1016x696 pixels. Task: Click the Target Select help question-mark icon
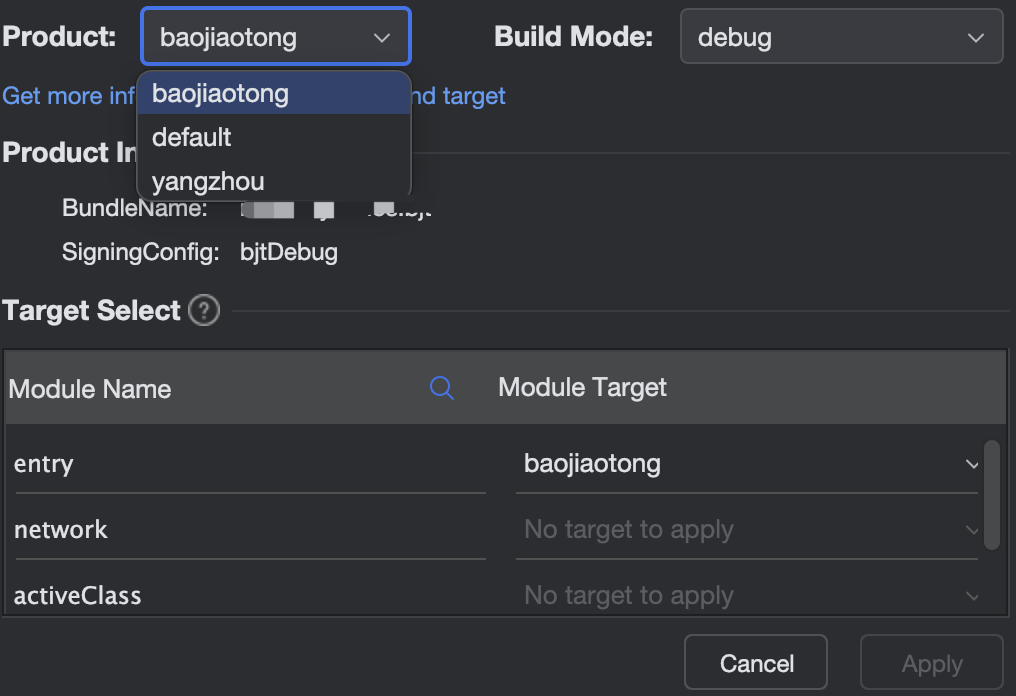click(x=204, y=311)
